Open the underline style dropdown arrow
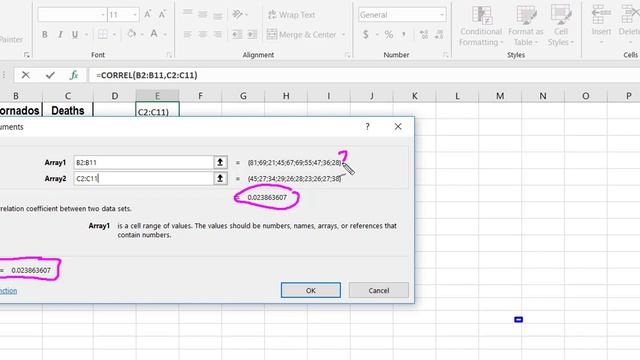Image resolution: width=640 pixels, height=360 pixels. click(x=87, y=35)
